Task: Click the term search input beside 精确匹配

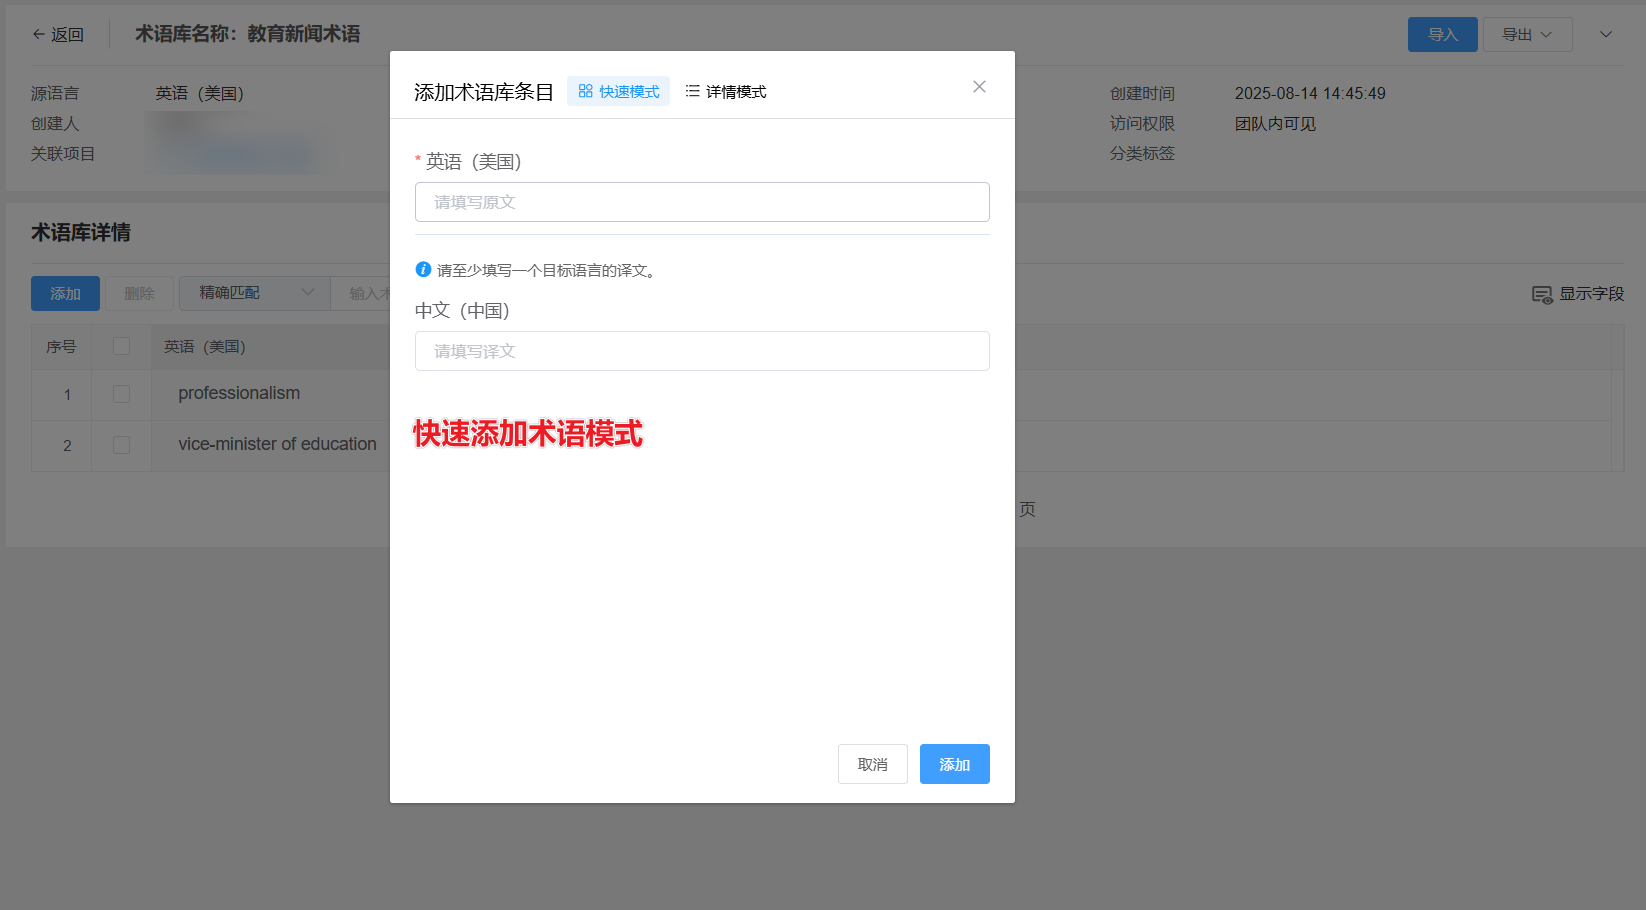Action: pyautogui.click(x=365, y=293)
